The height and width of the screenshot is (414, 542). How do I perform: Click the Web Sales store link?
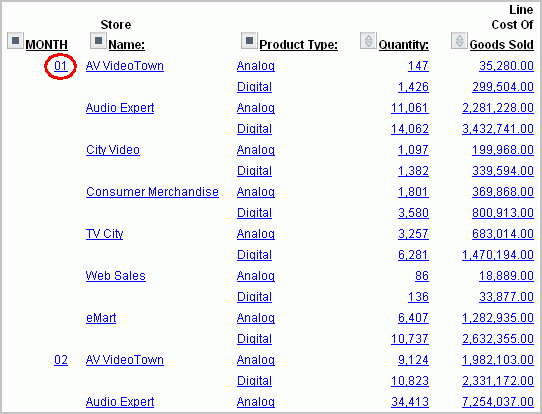116,276
